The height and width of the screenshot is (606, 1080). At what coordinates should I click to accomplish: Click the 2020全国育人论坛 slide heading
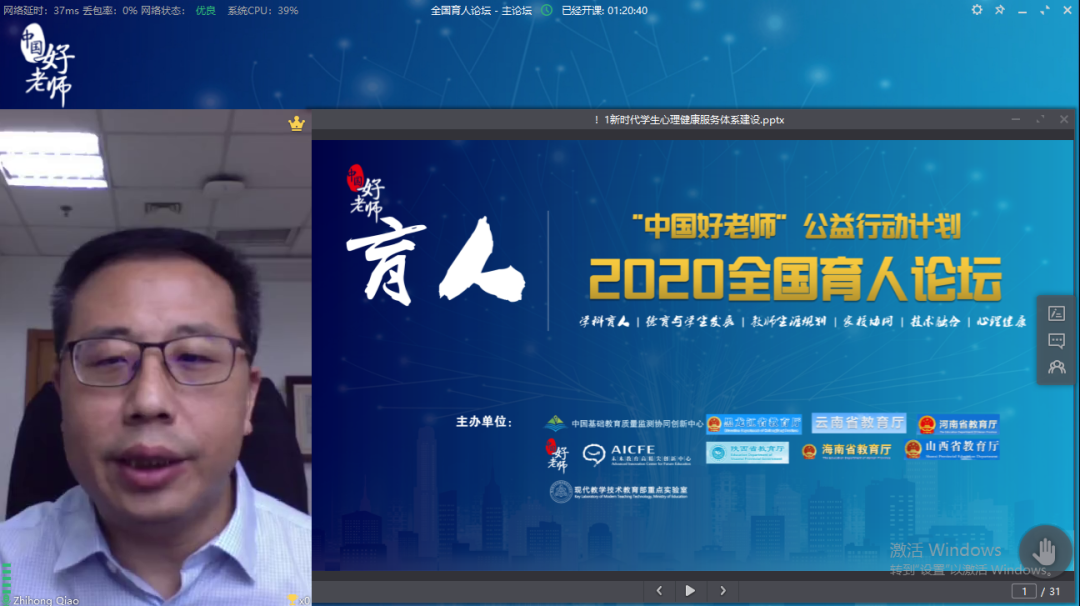pyautogui.click(x=796, y=279)
